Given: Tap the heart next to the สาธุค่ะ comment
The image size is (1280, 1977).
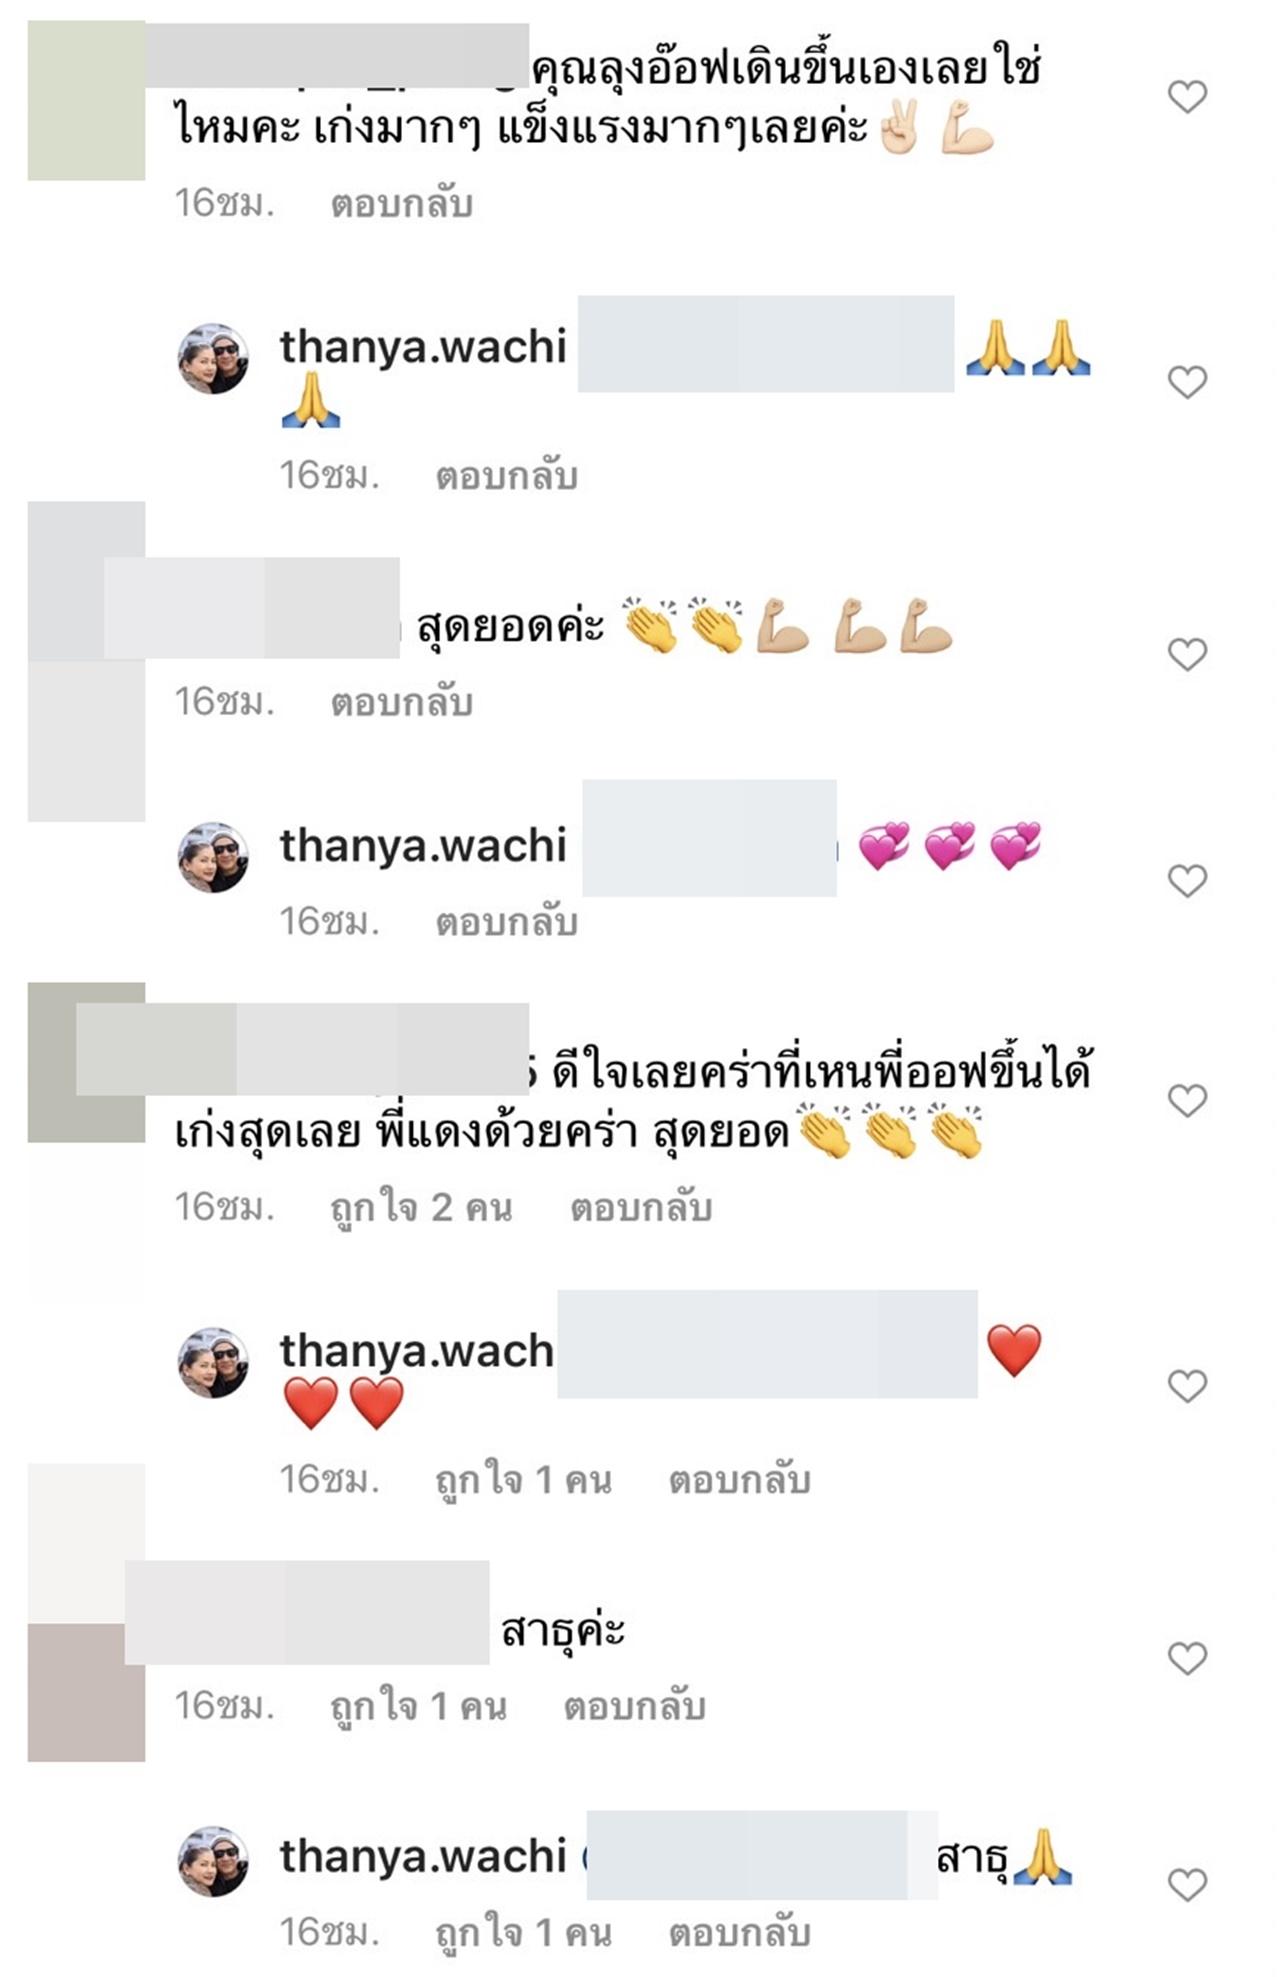Looking at the screenshot, I should pos(1187,1659).
